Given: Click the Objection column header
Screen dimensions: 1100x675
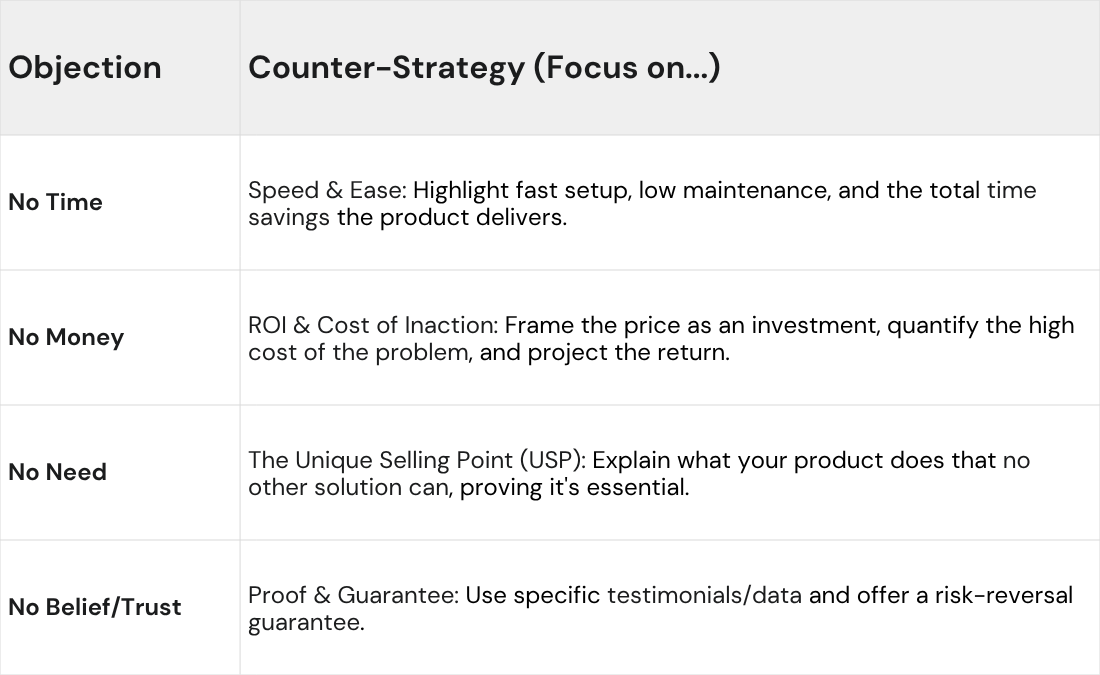Looking at the screenshot, I should click(x=85, y=68).
